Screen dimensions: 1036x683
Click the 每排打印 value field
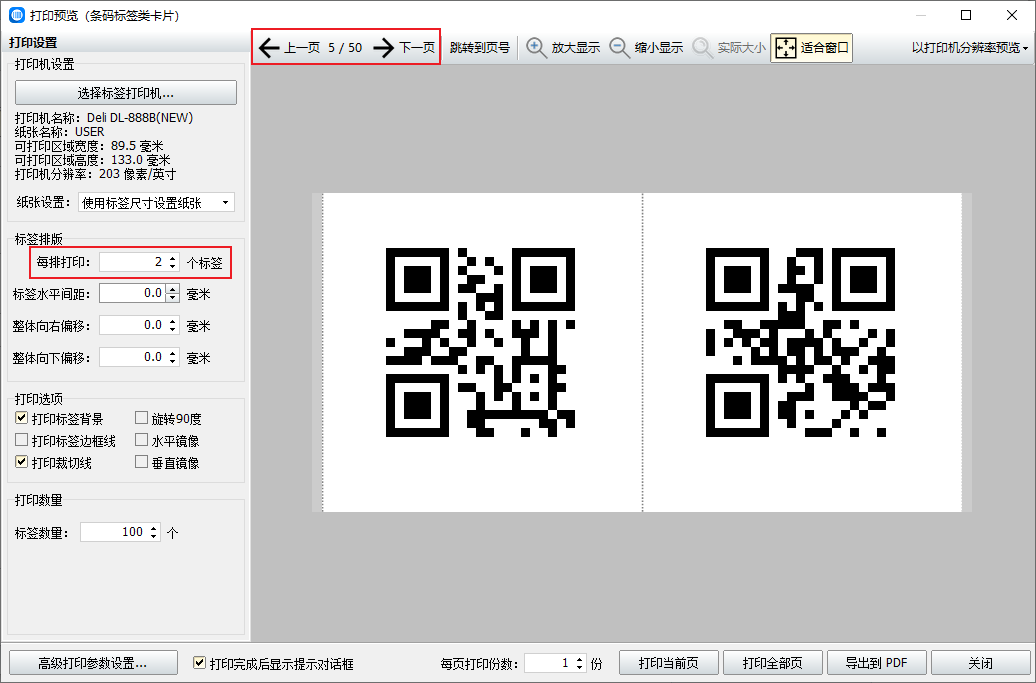click(x=133, y=262)
